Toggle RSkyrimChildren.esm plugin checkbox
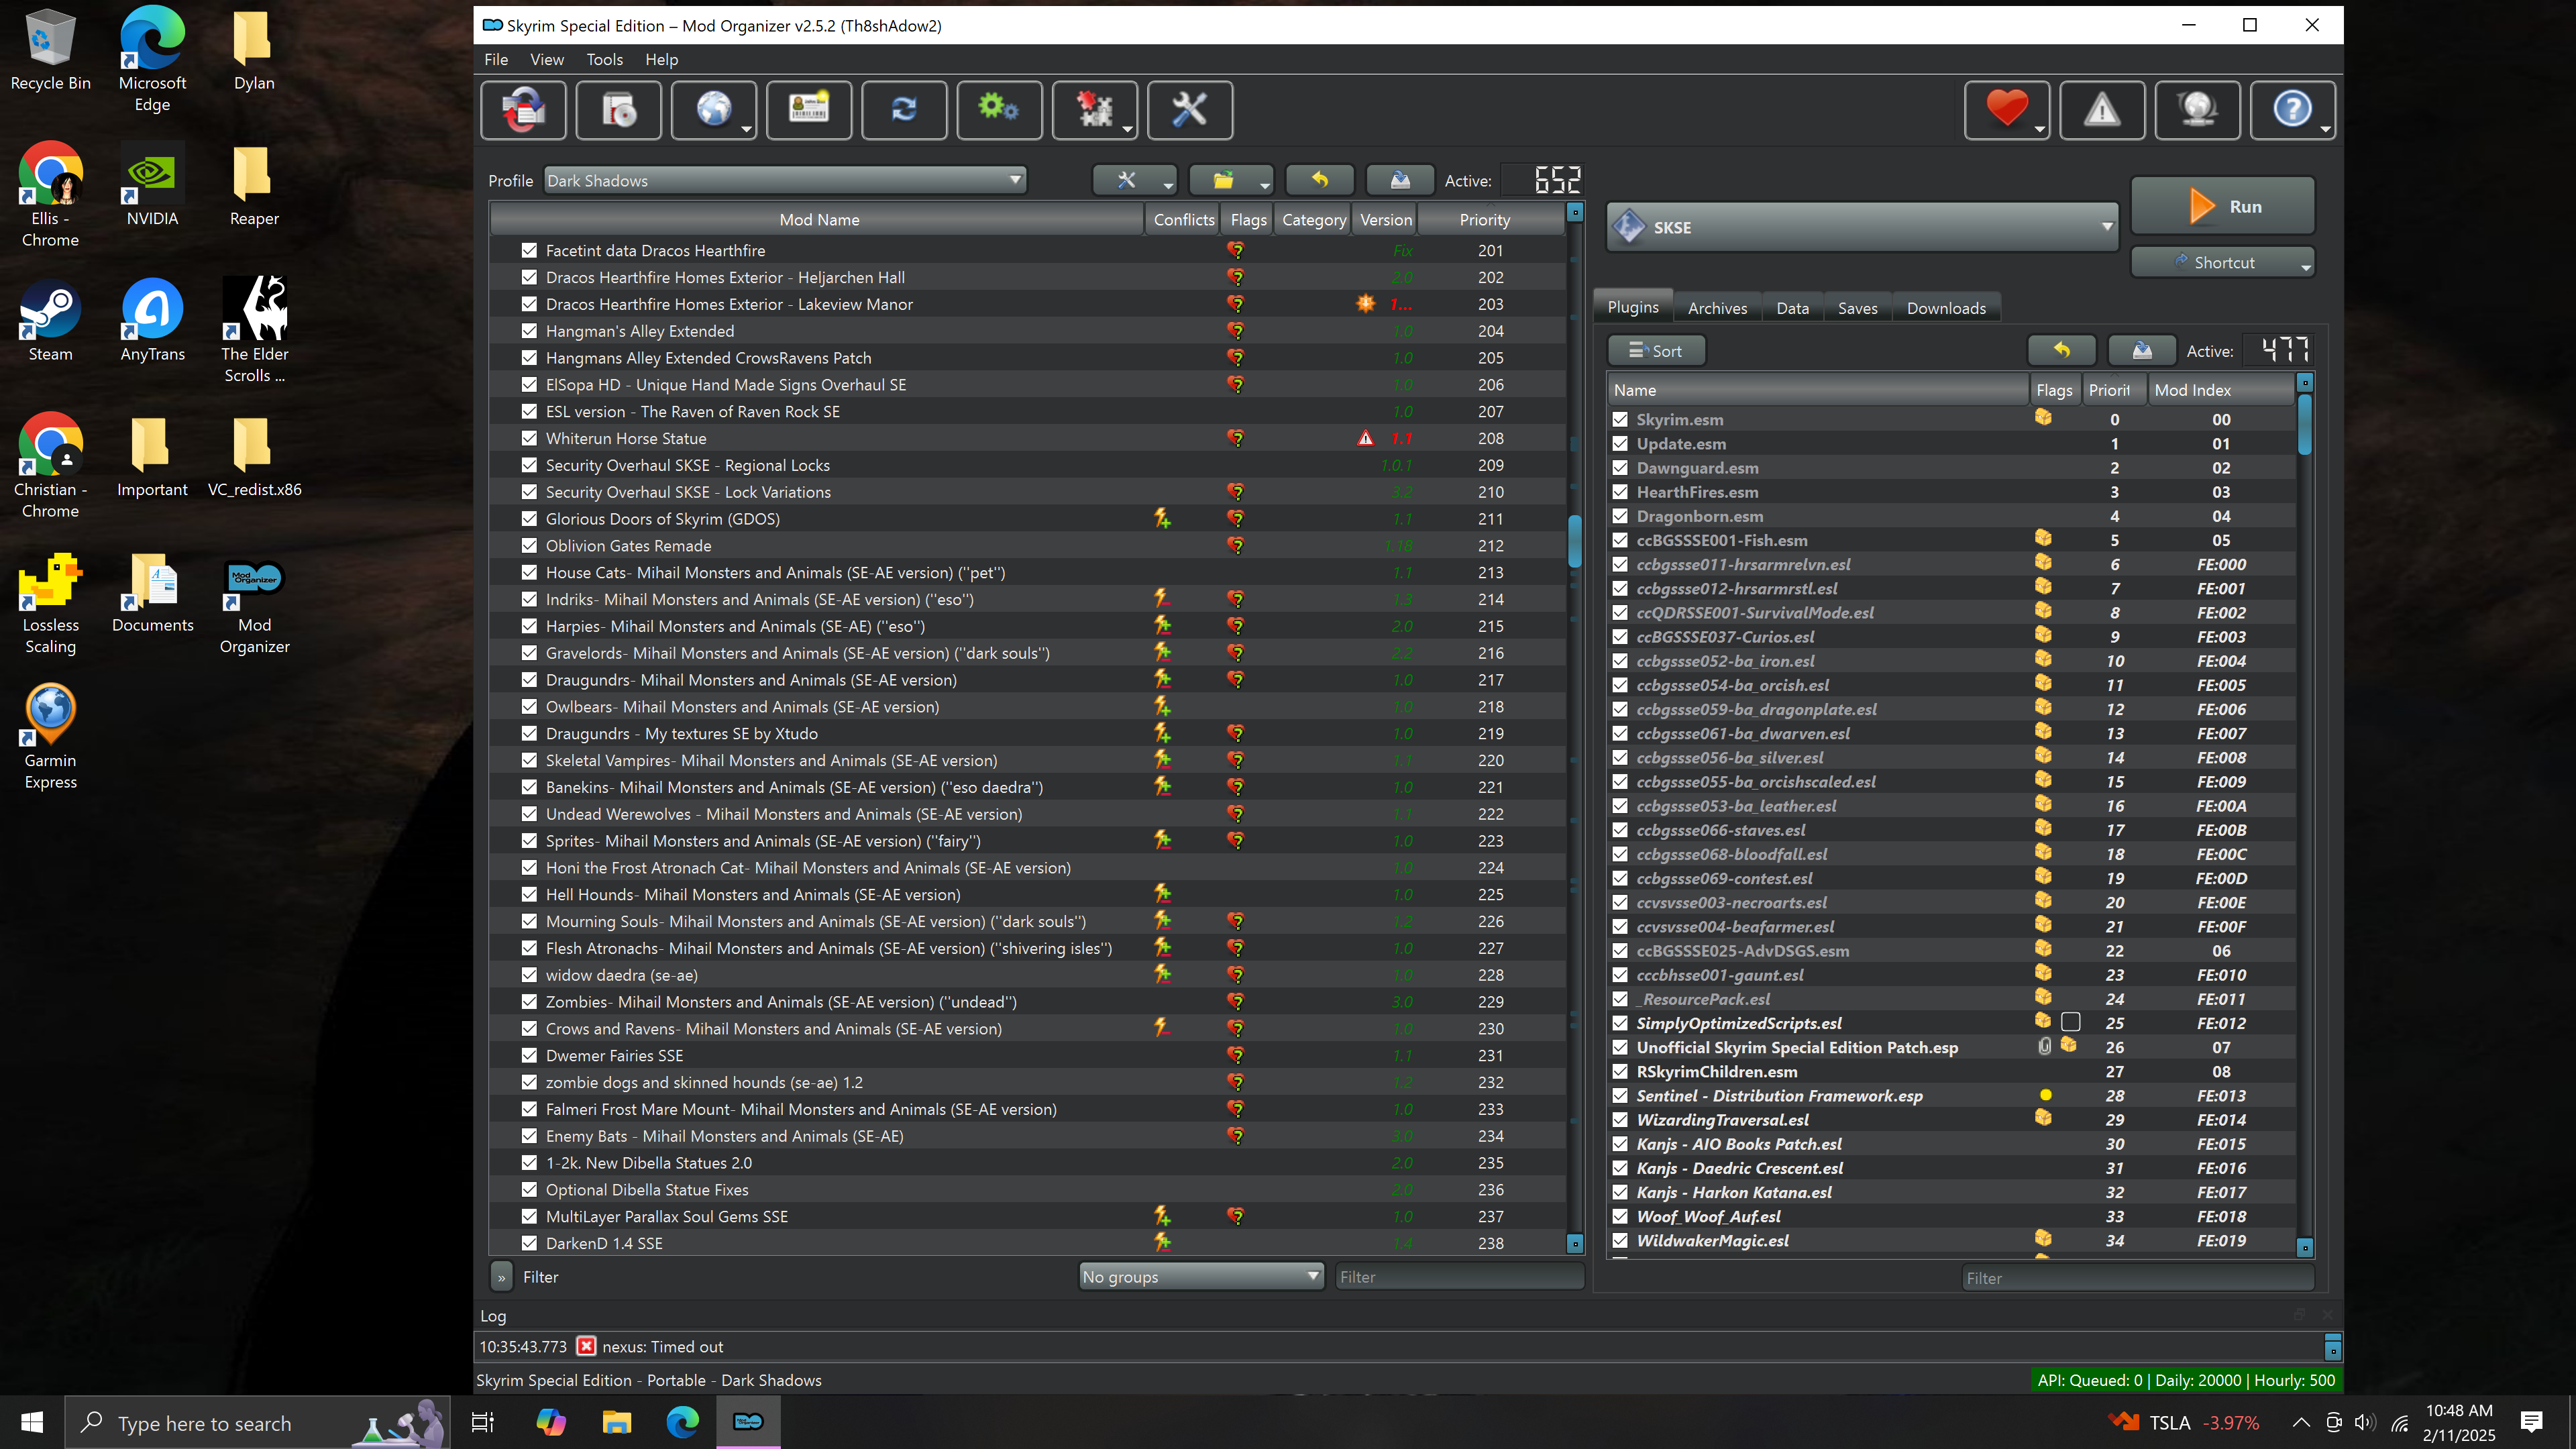Screen dimensions: 2576x1449 pyautogui.click(x=1620, y=1071)
